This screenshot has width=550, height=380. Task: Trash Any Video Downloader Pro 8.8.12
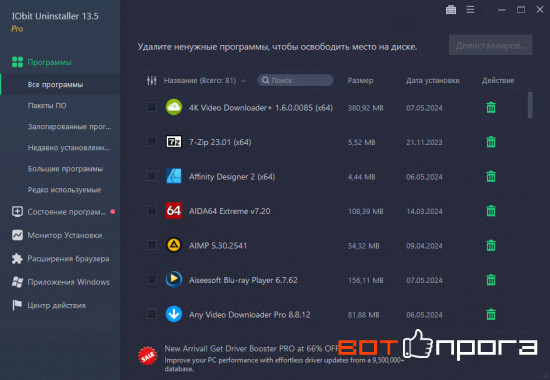click(491, 314)
